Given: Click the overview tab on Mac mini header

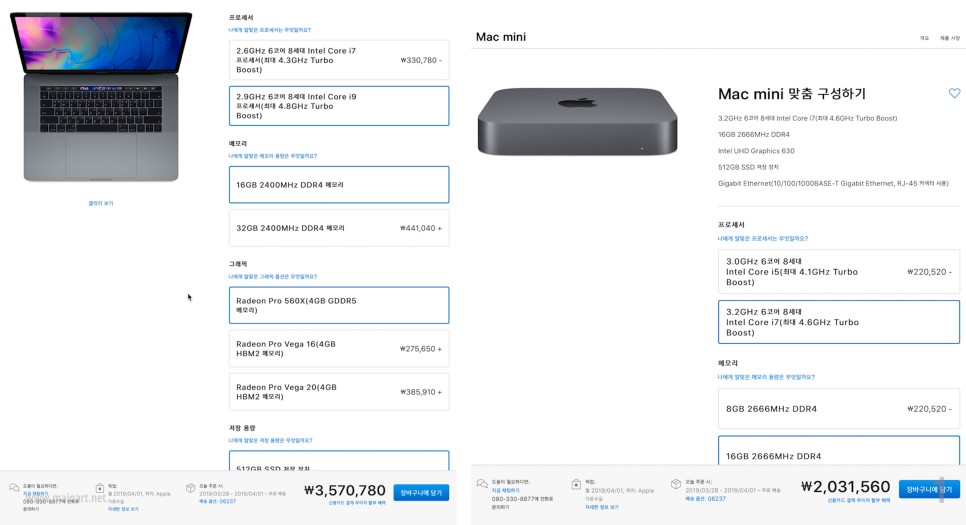Looking at the screenshot, I should coord(924,38).
